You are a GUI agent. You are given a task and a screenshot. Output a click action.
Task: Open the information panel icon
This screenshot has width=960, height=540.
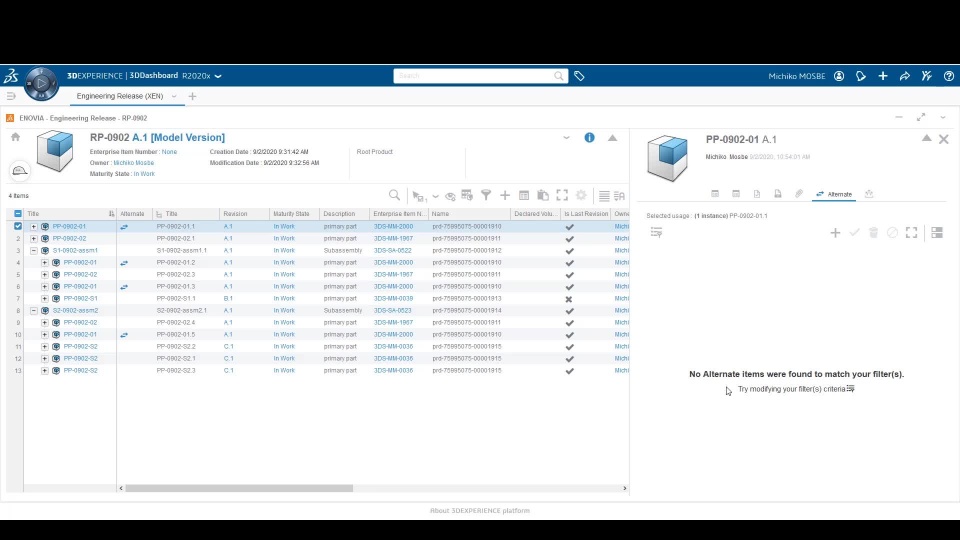589,138
